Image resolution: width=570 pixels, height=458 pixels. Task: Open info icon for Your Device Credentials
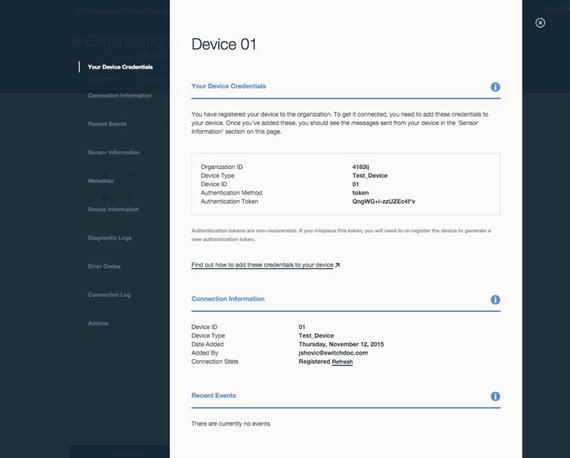pos(495,87)
